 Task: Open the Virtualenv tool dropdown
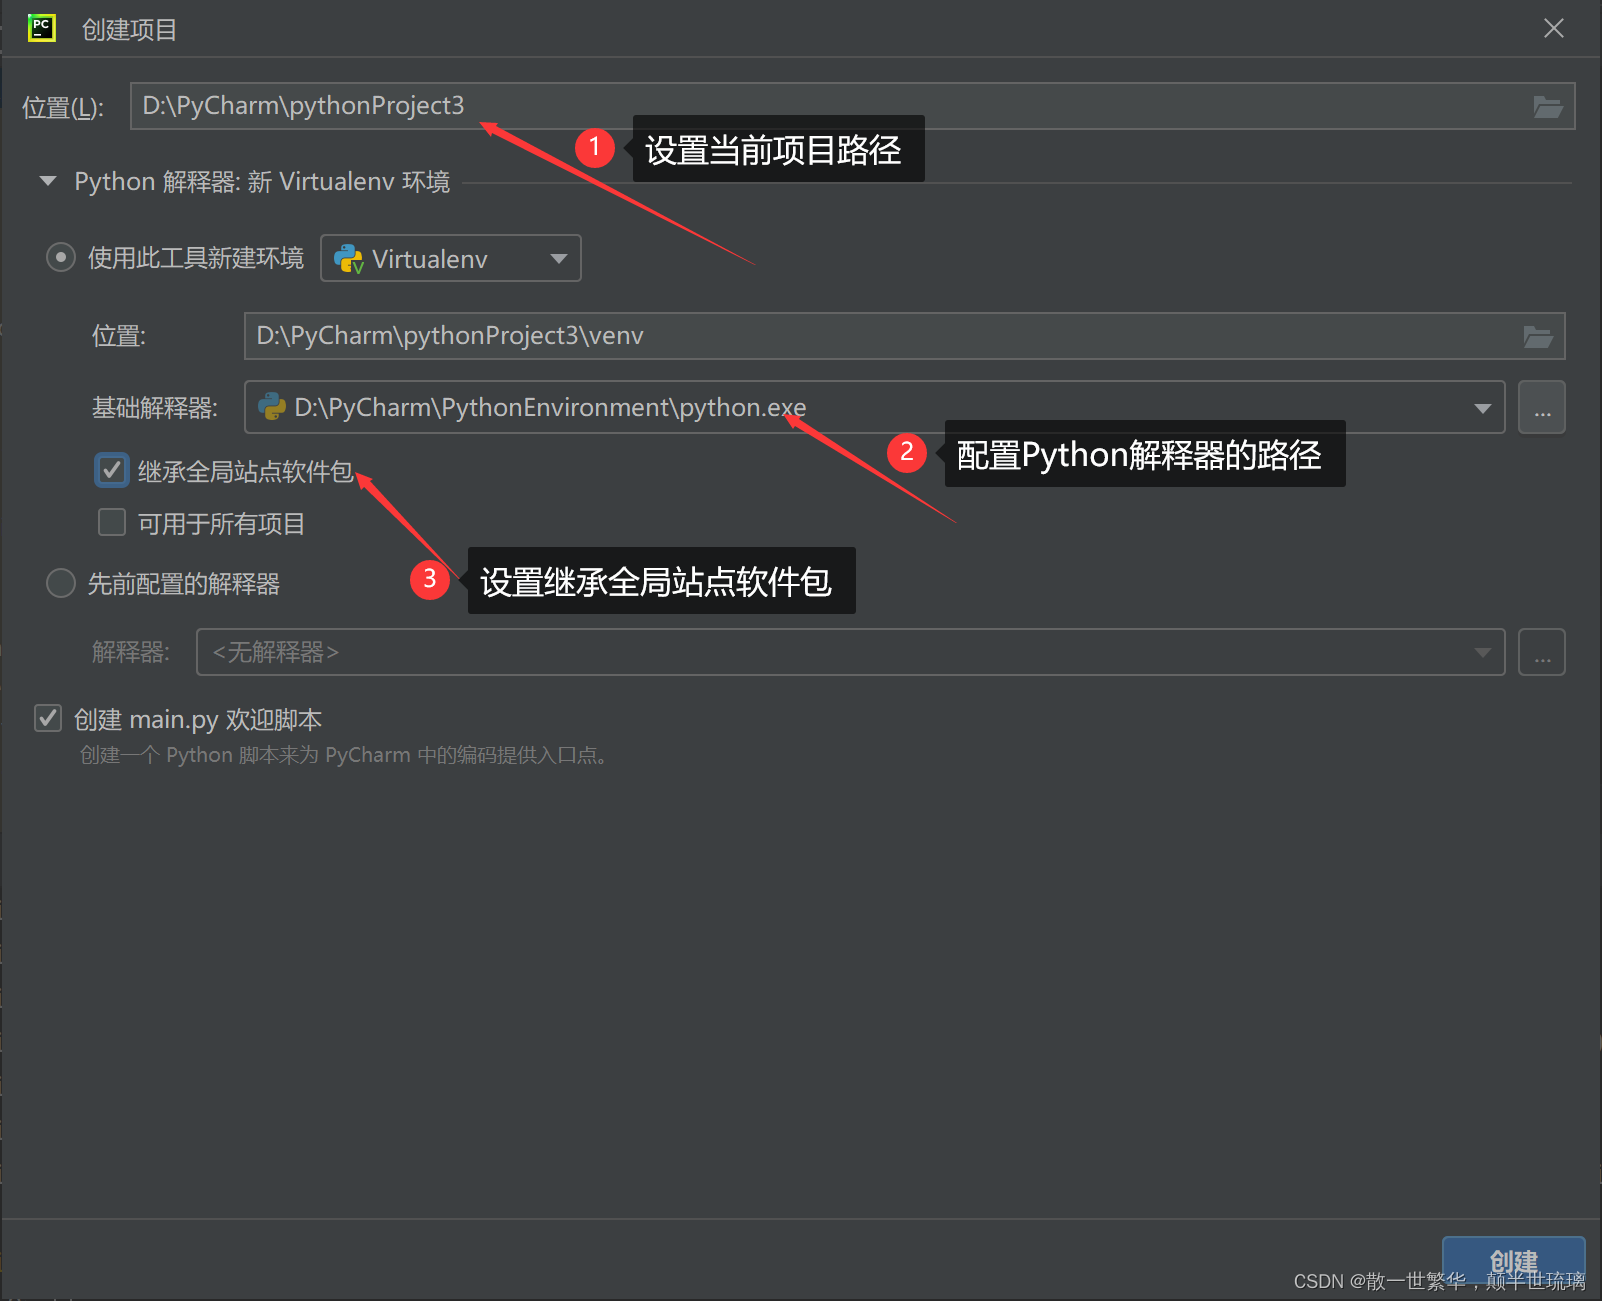451,258
